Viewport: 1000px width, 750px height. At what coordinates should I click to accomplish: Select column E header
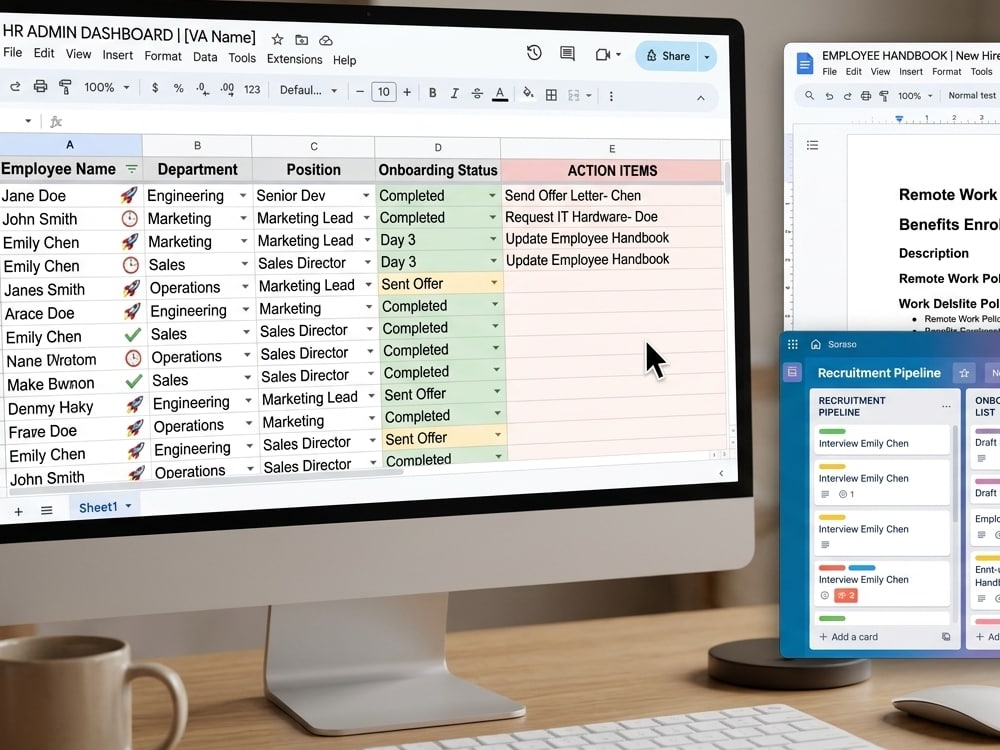coord(611,149)
